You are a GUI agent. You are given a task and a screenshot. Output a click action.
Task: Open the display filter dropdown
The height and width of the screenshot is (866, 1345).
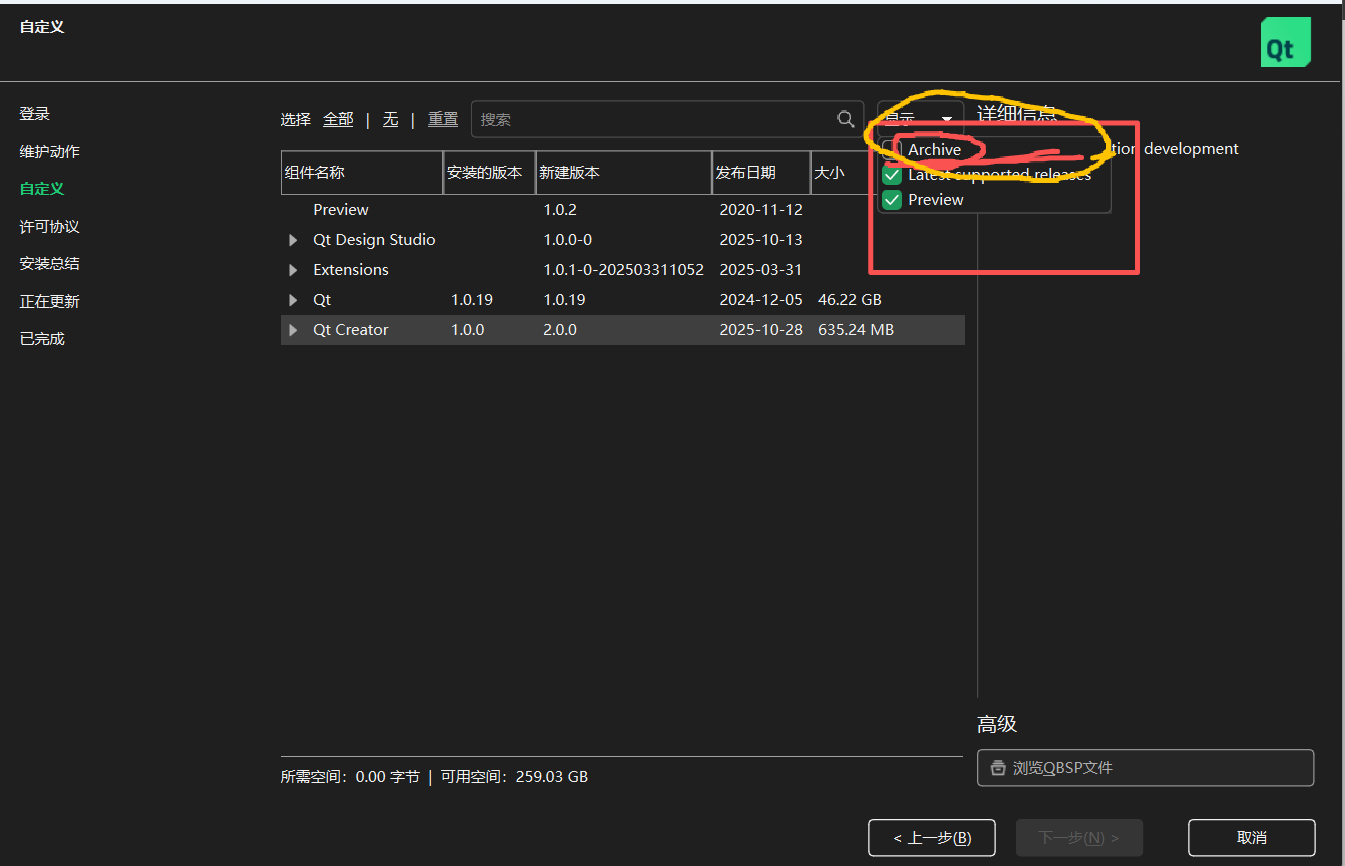coord(920,118)
